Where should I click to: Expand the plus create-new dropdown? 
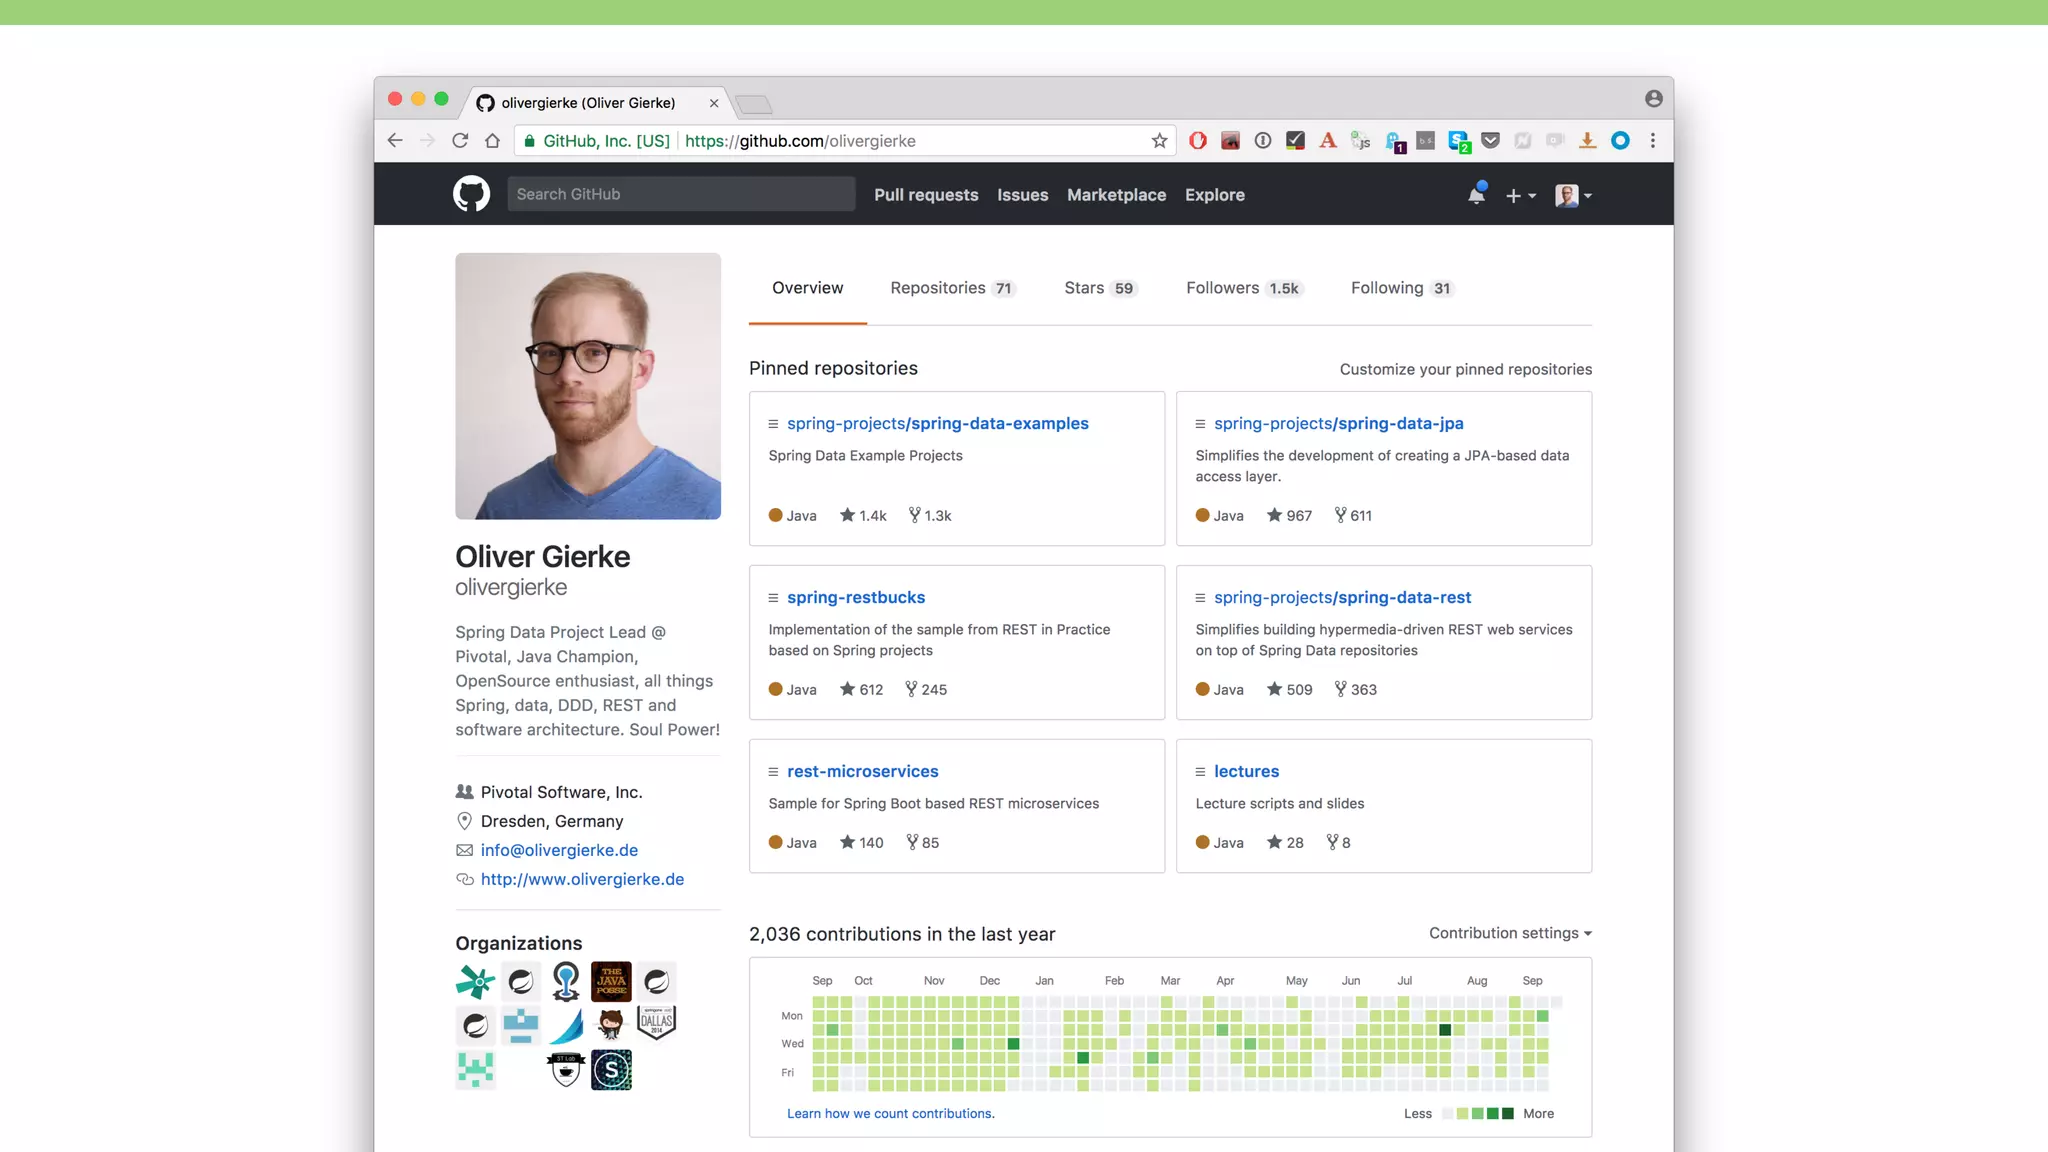1520,196
